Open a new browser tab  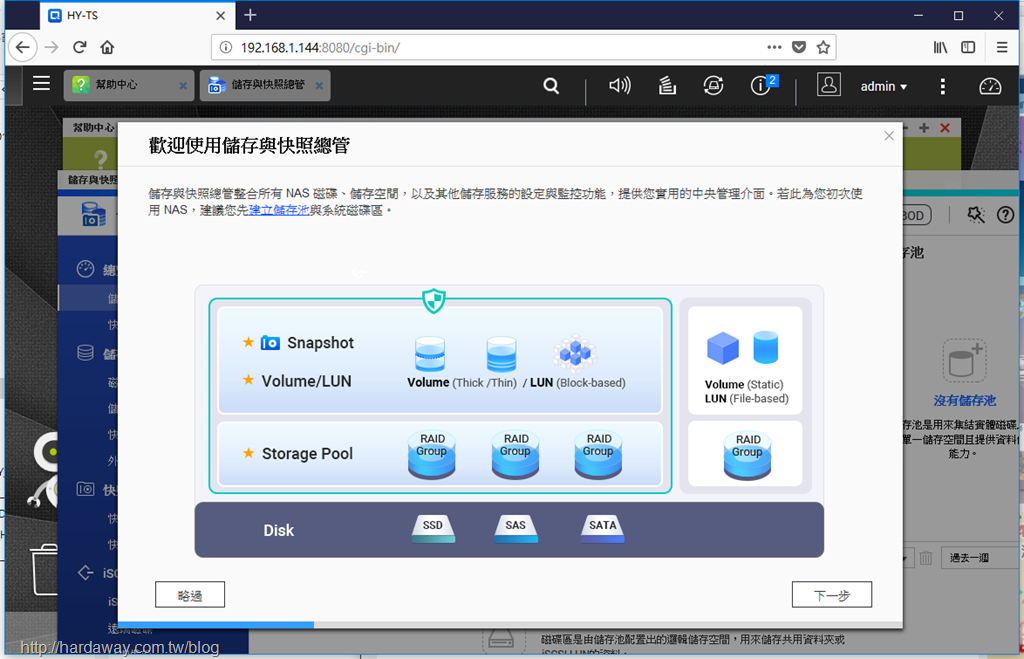point(250,15)
